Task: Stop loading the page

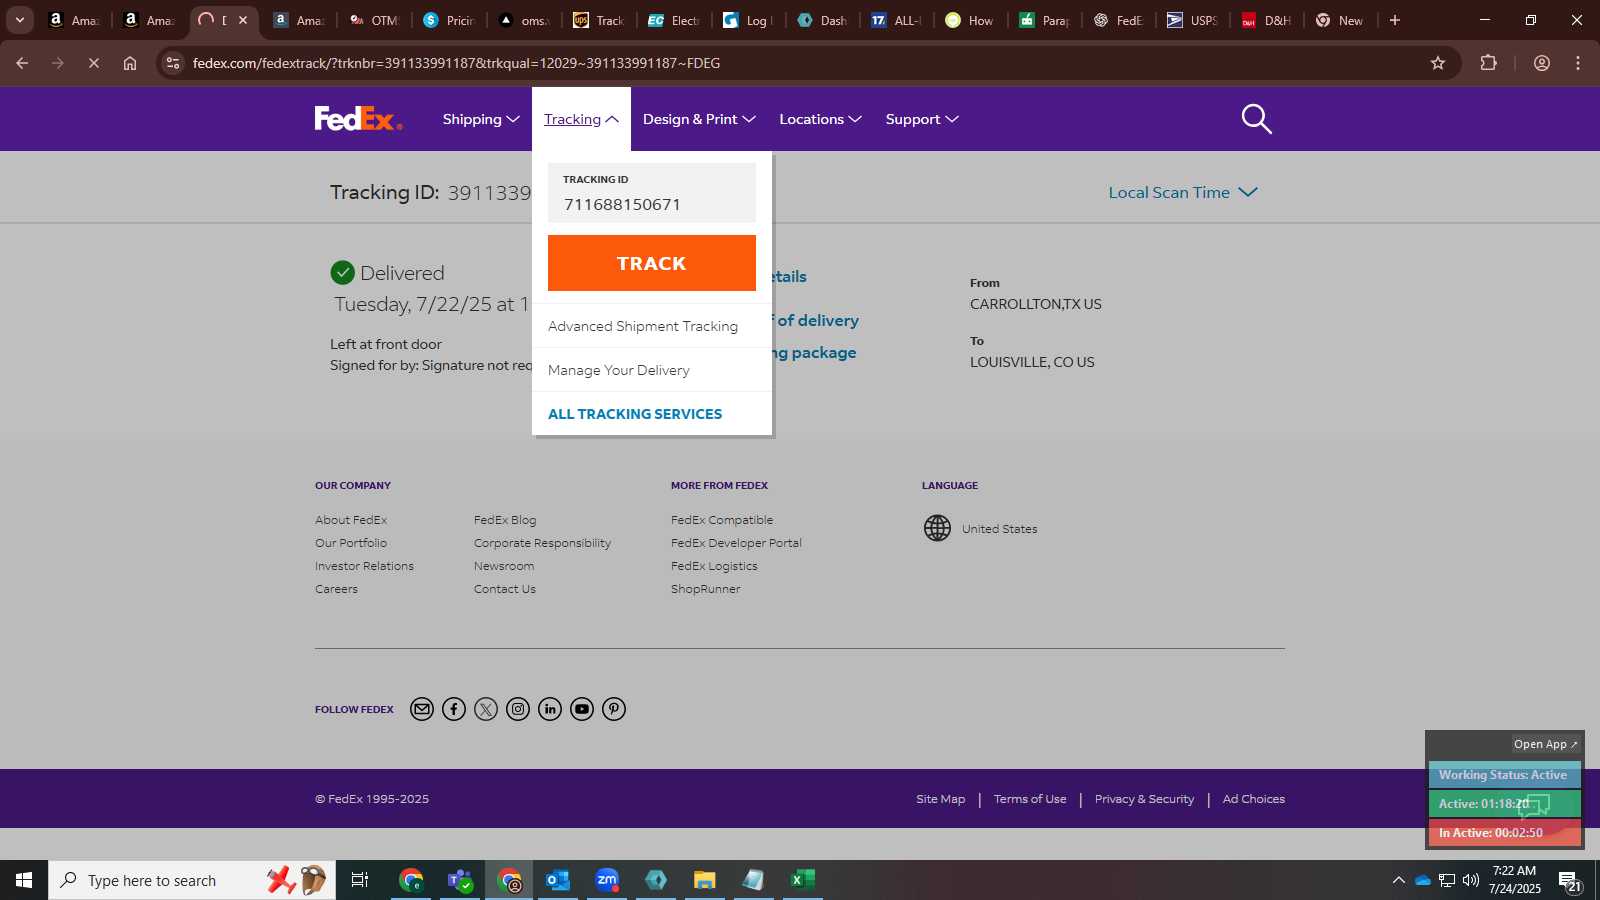Action: [93, 63]
